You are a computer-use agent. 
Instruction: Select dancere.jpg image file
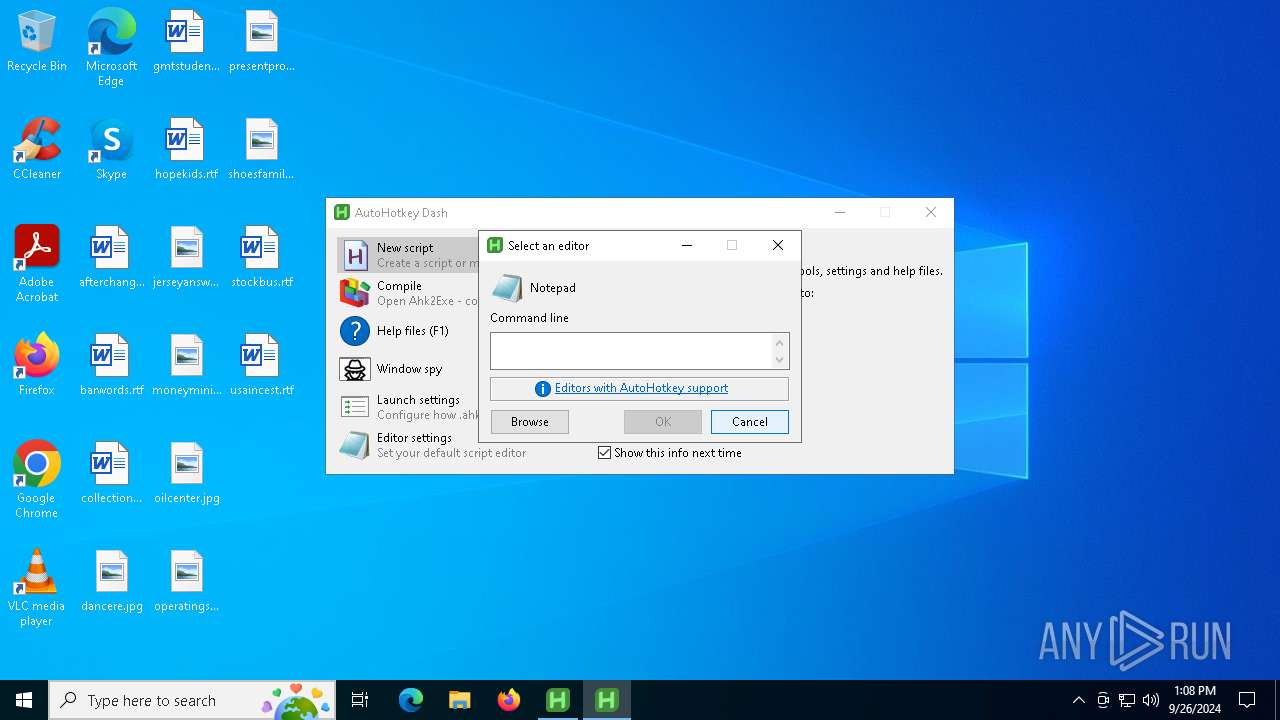click(112, 582)
